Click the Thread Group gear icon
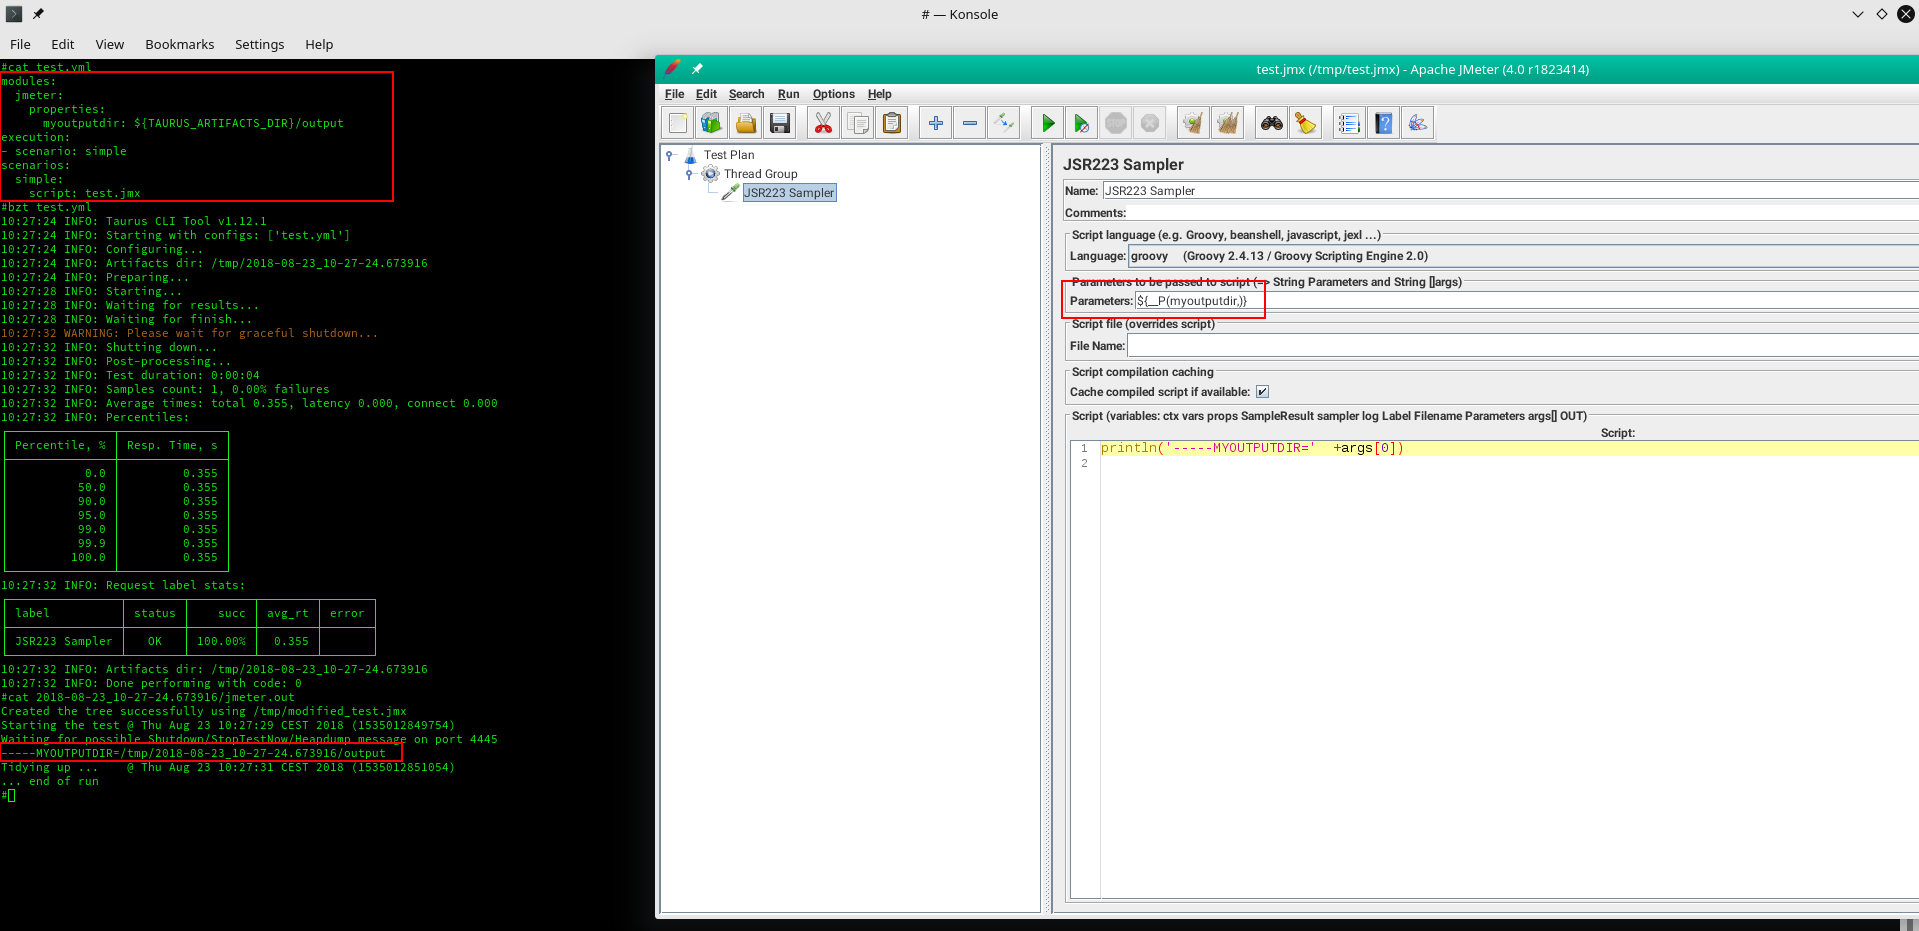Image resolution: width=1919 pixels, height=931 pixels. (x=711, y=174)
